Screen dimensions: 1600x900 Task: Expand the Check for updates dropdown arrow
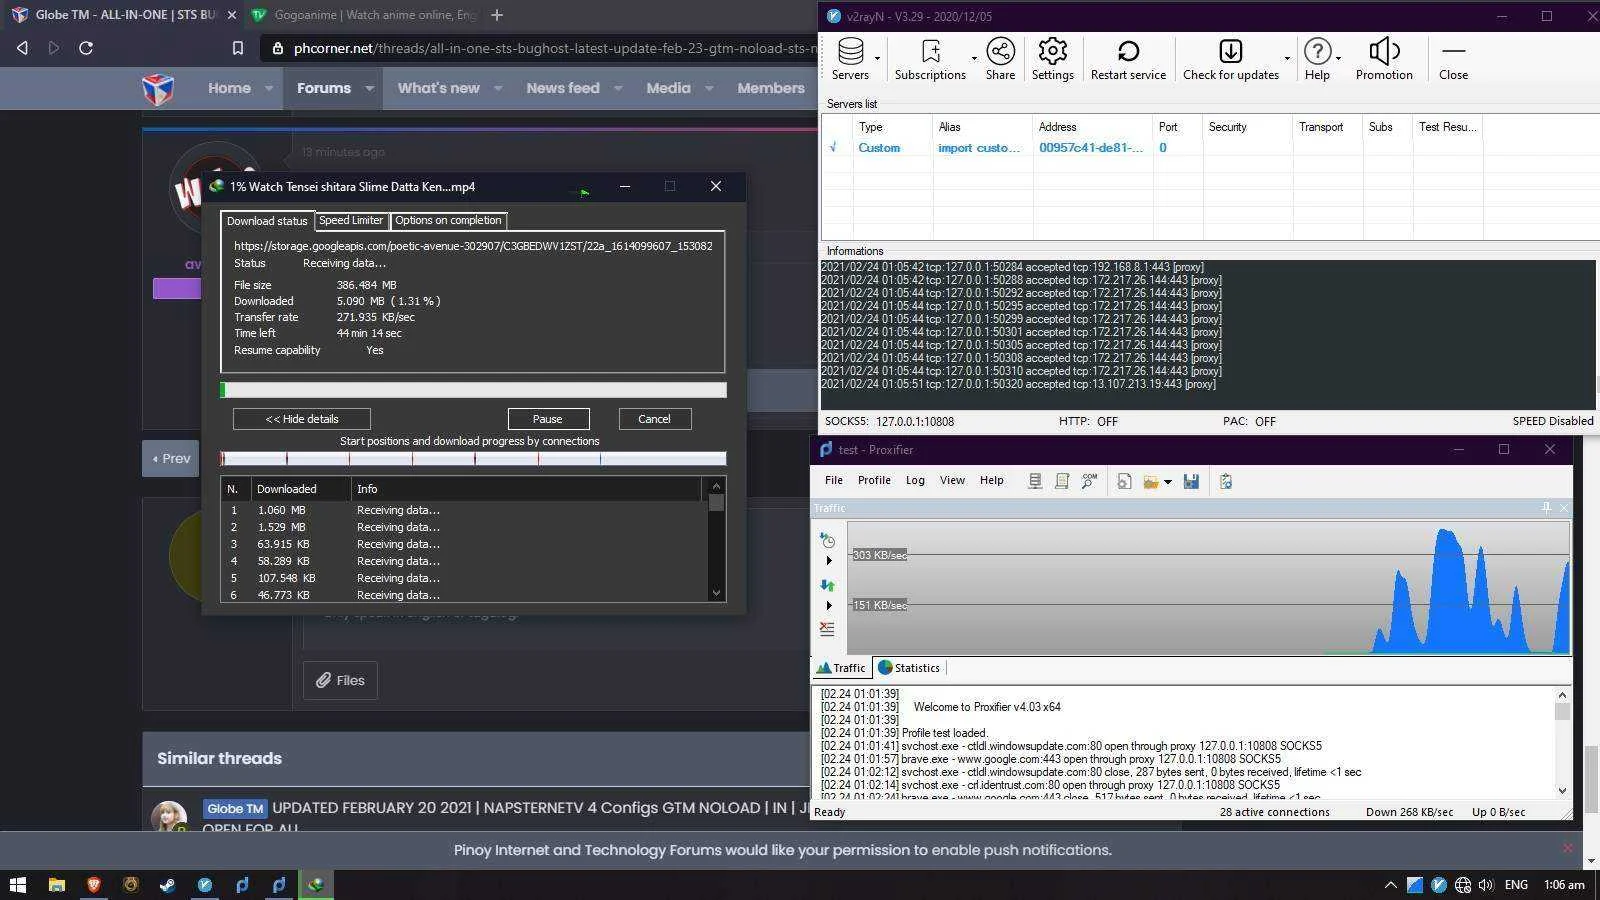point(1287,58)
